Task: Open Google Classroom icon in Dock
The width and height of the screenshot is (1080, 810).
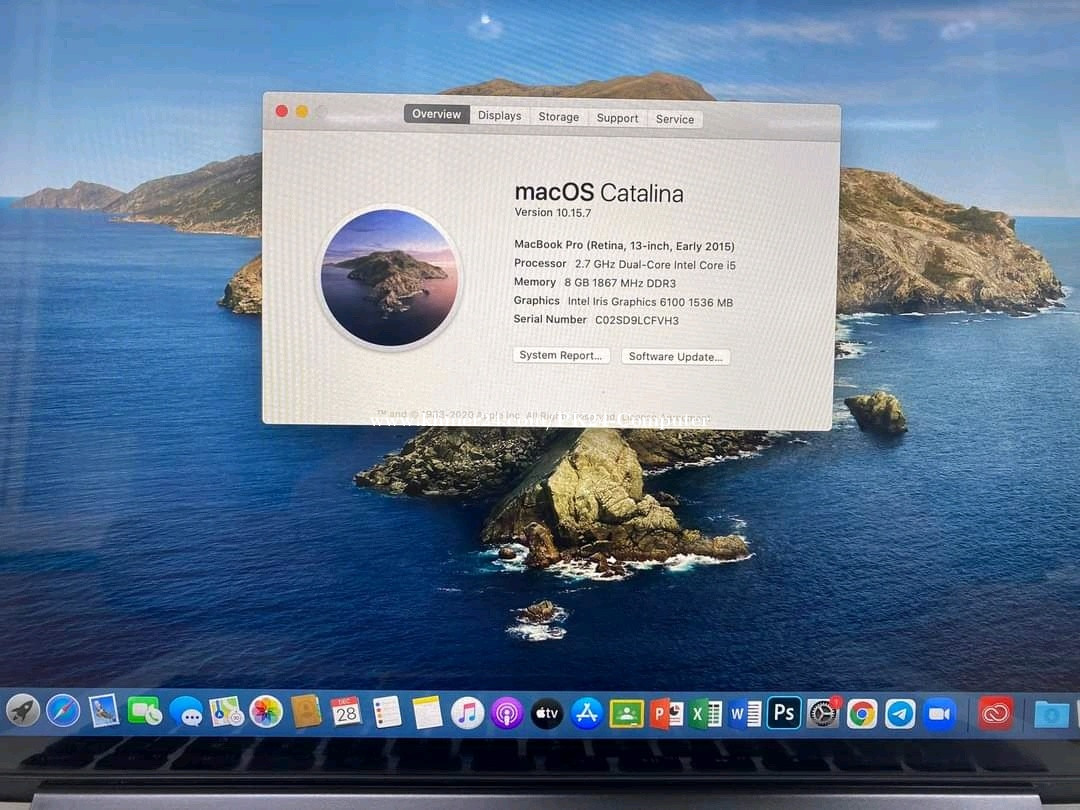Action: tap(626, 714)
